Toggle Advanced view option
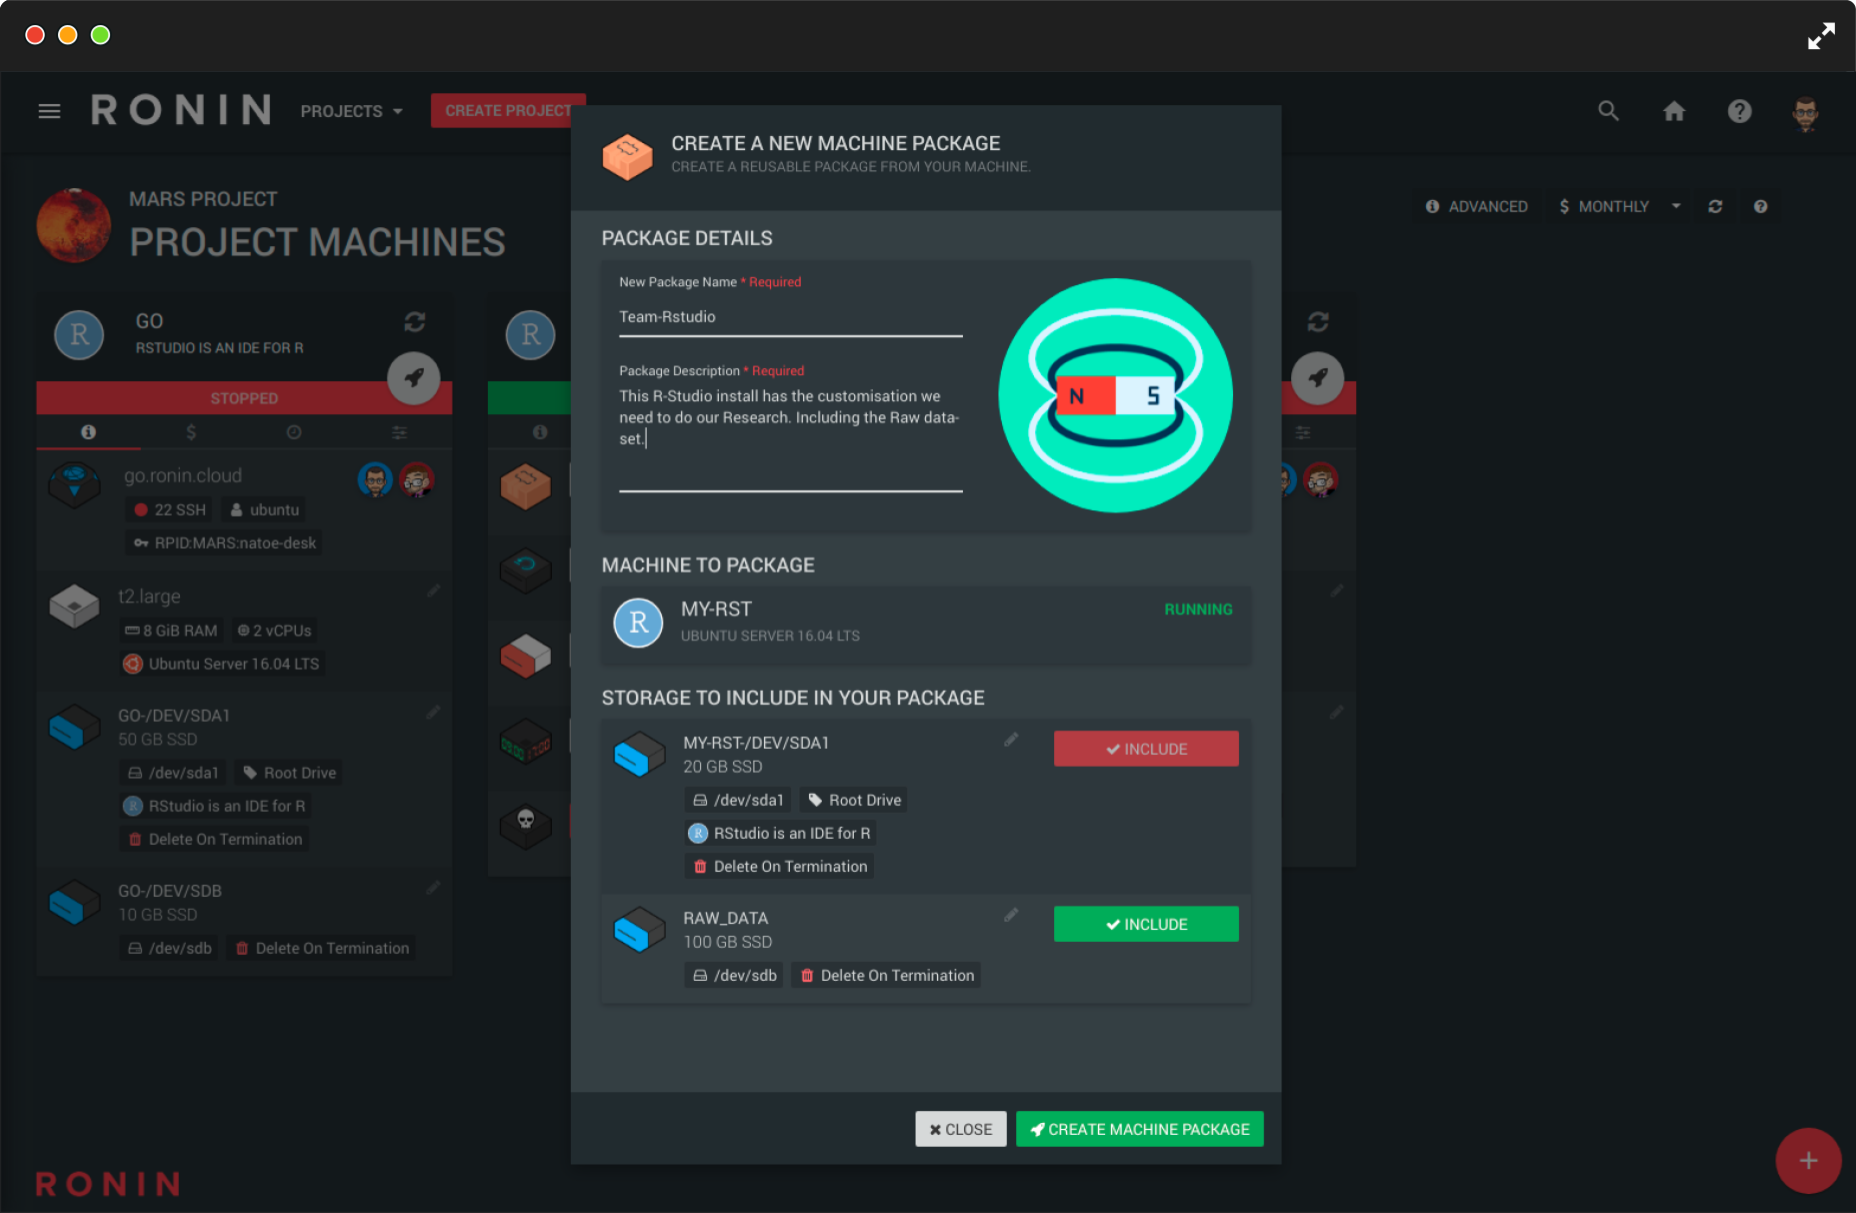 pyautogui.click(x=1476, y=206)
